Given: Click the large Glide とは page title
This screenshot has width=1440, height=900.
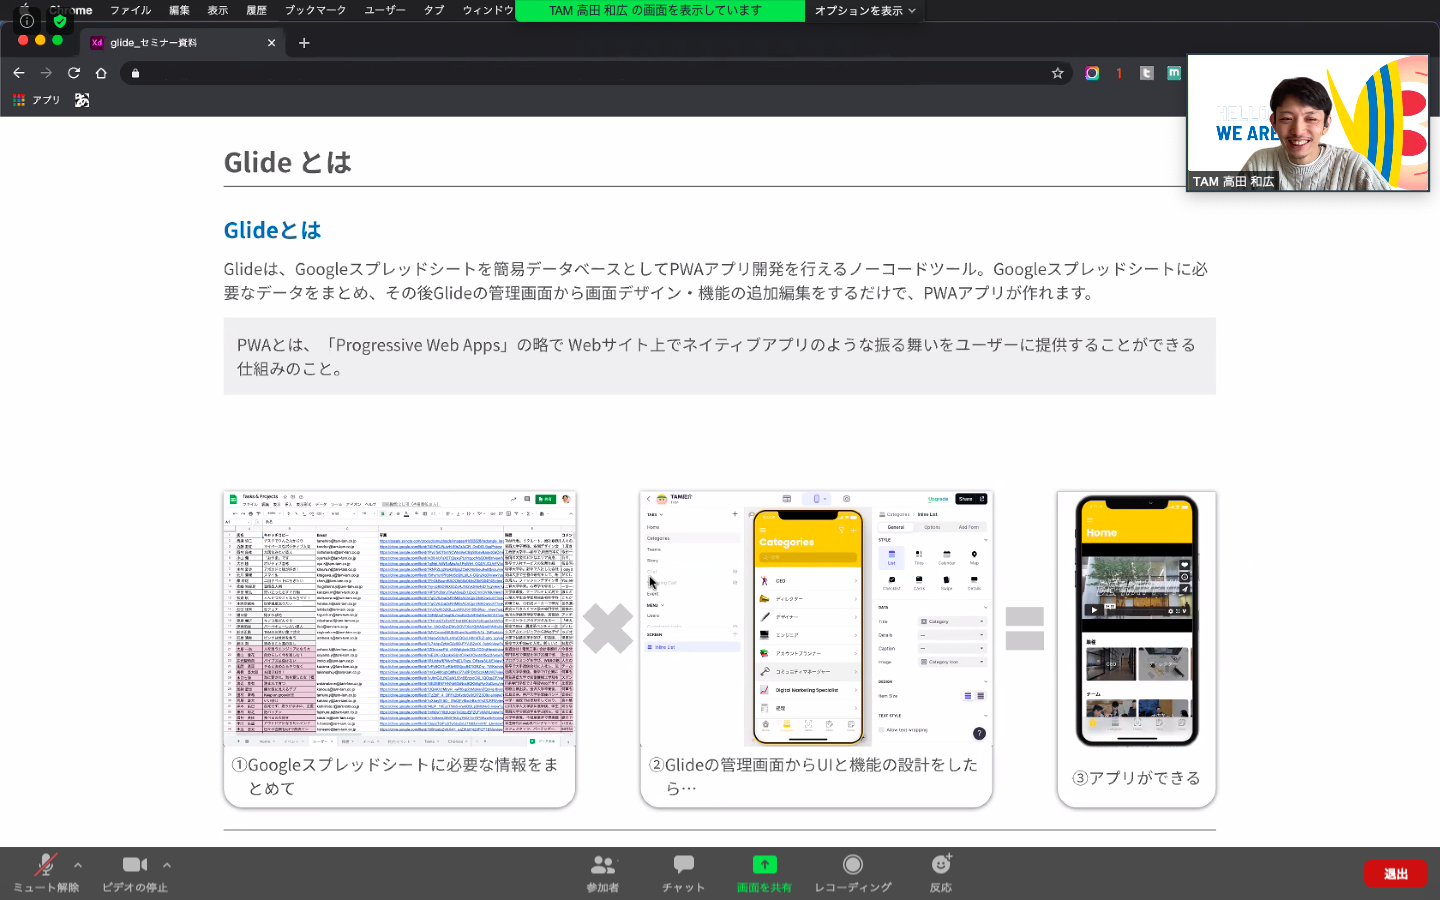Looking at the screenshot, I should click(288, 162).
